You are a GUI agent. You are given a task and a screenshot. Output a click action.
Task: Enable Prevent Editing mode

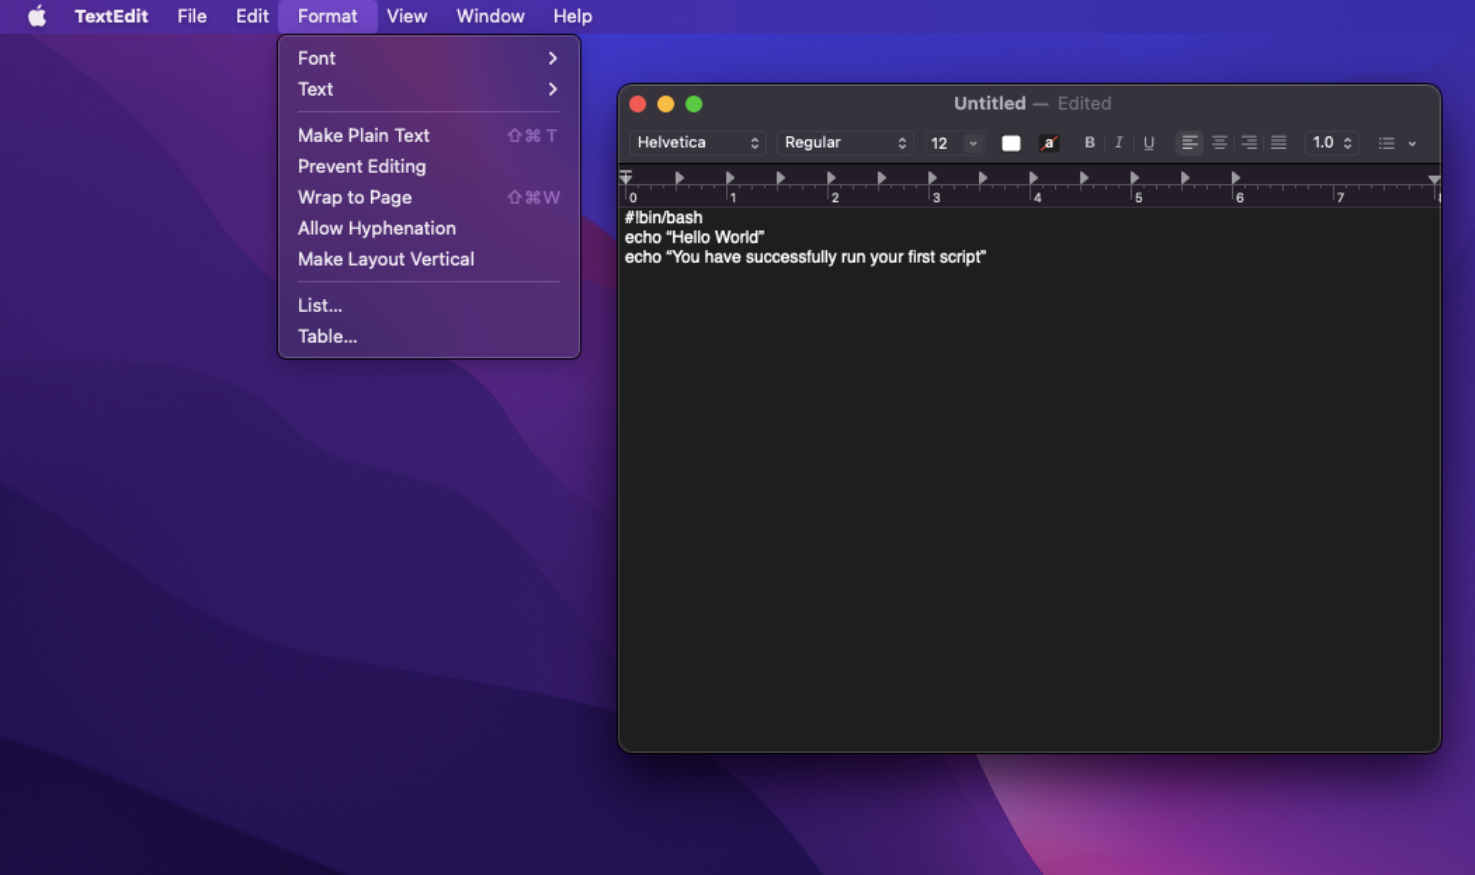coord(361,166)
